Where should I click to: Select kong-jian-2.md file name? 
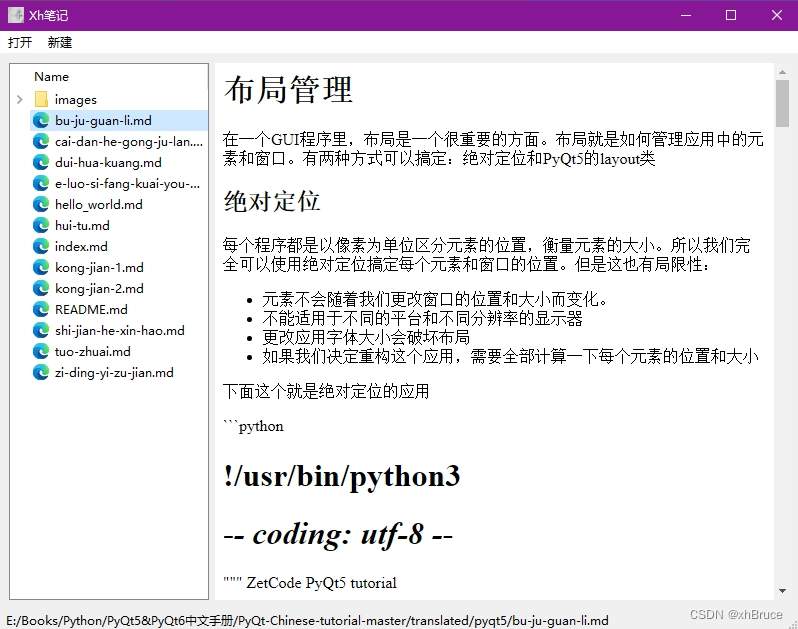tap(99, 289)
